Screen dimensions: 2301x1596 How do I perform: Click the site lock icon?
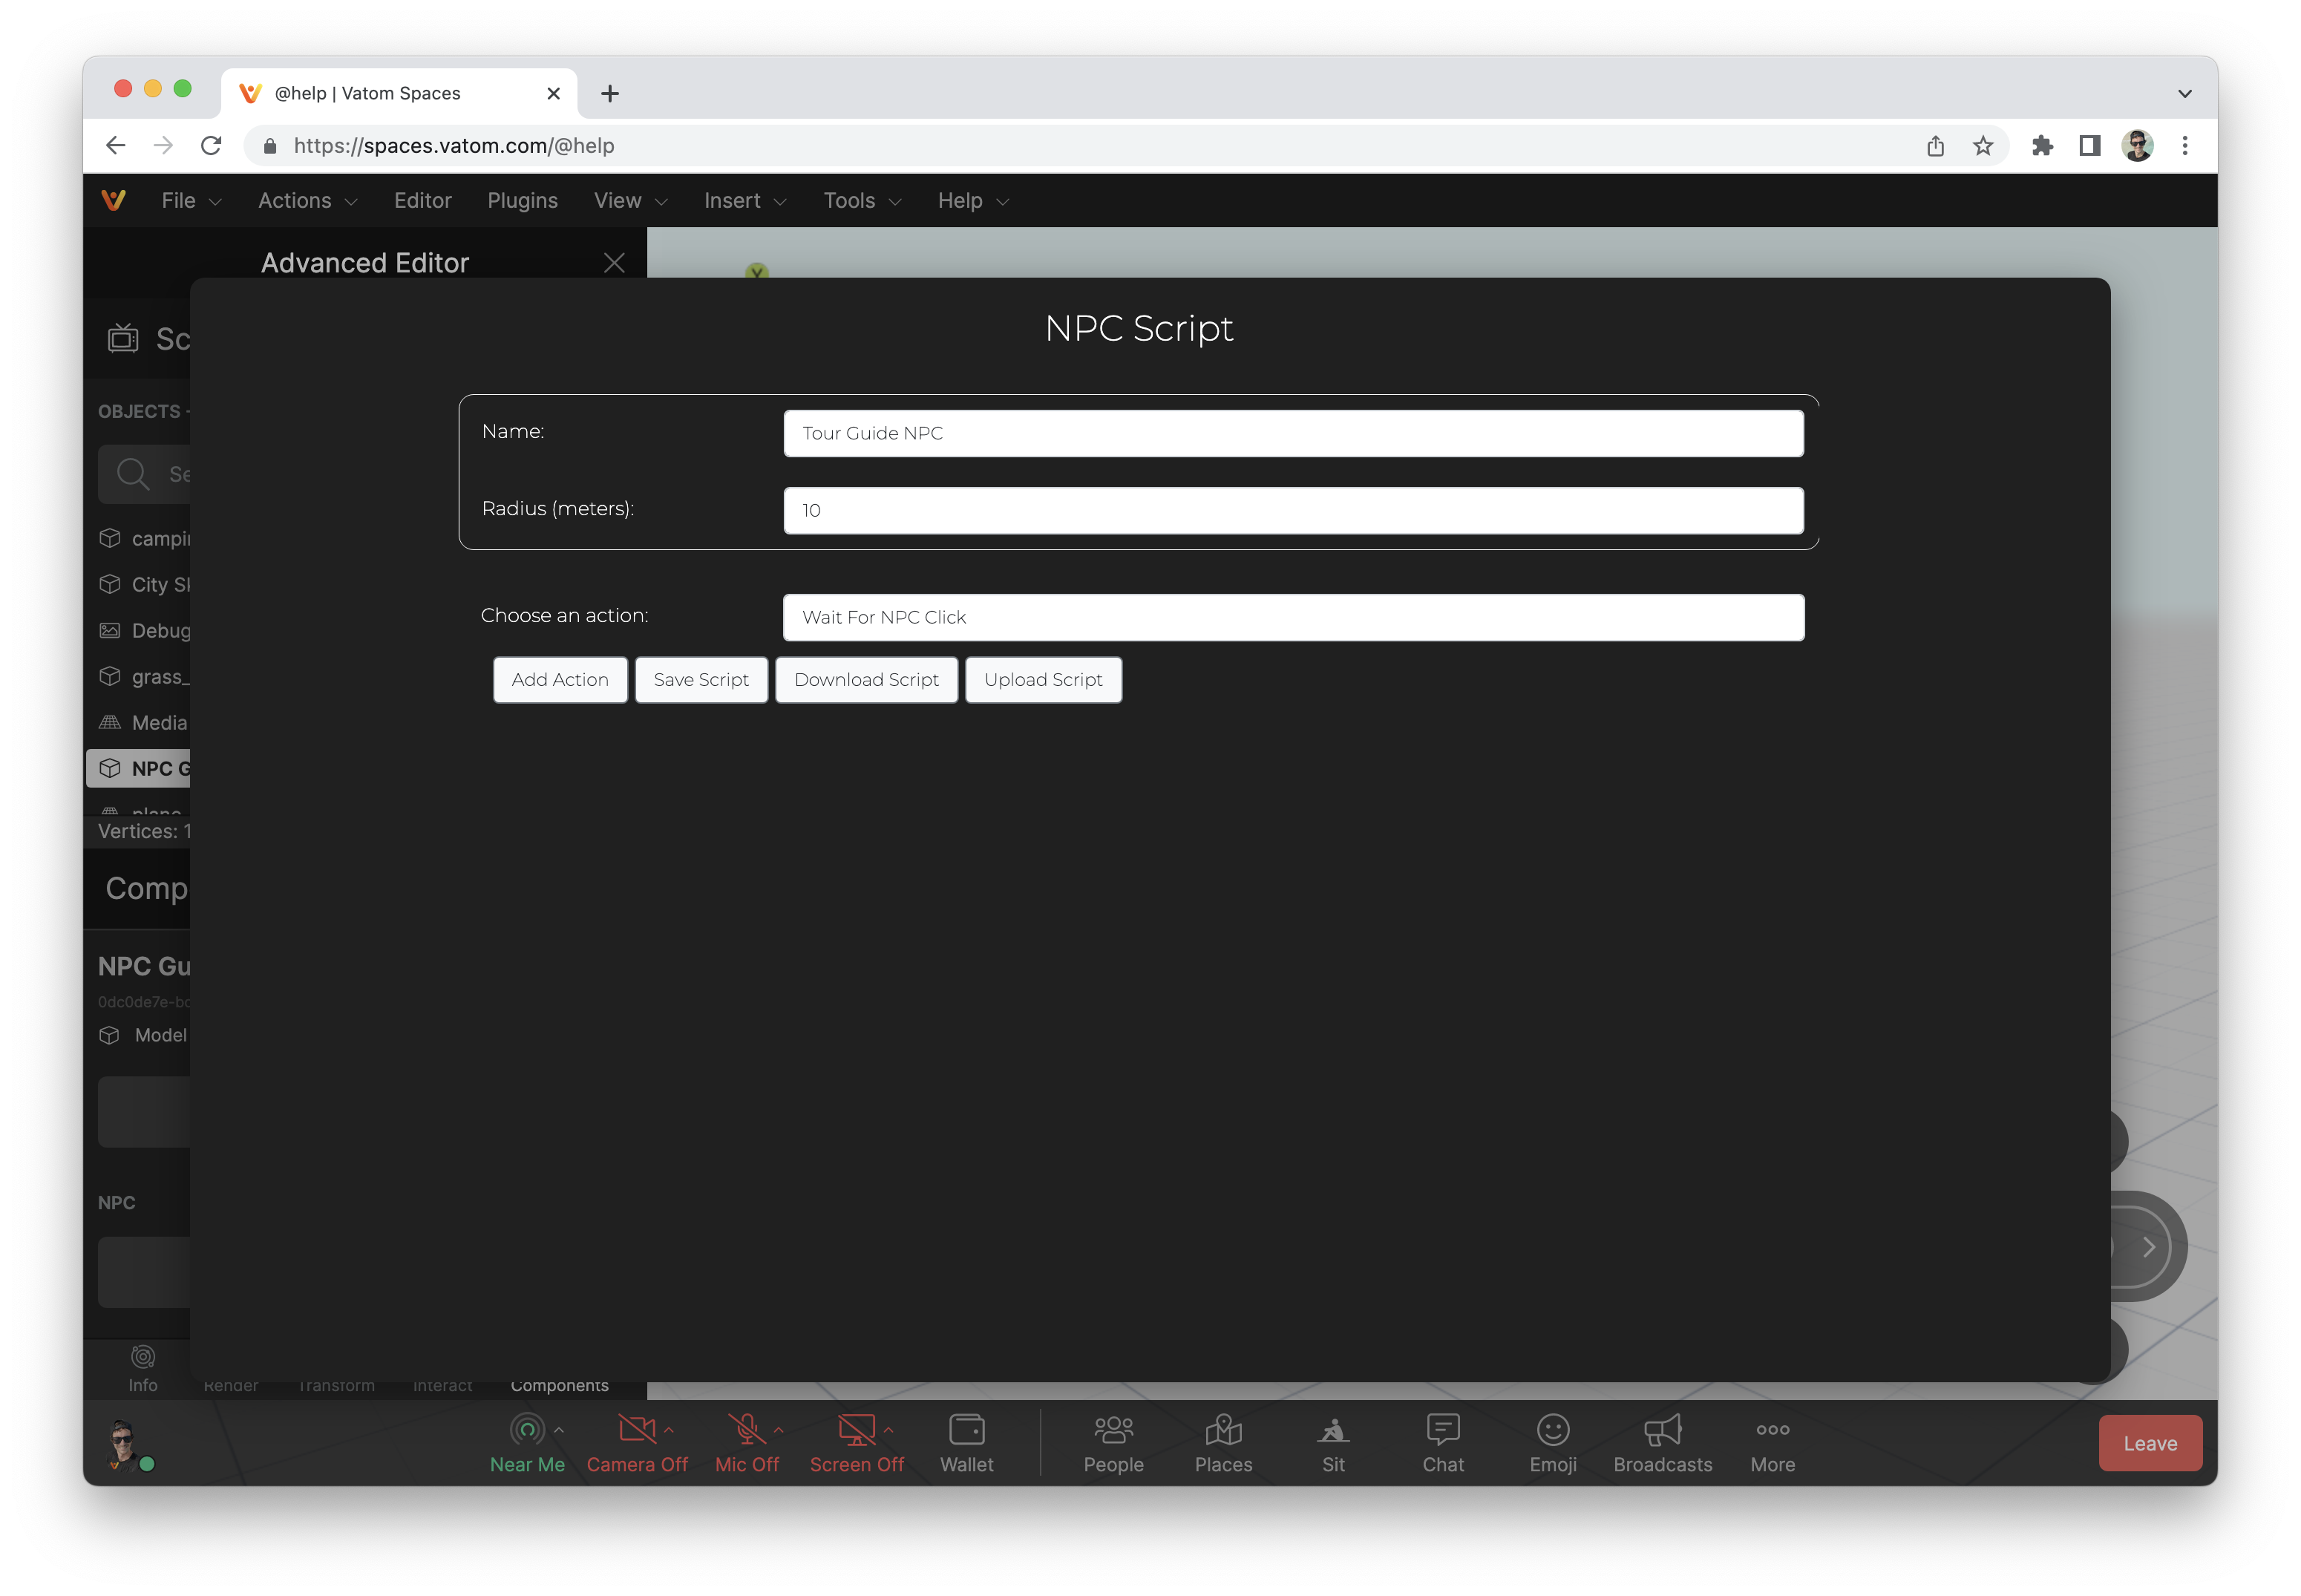pyautogui.click(x=269, y=146)
